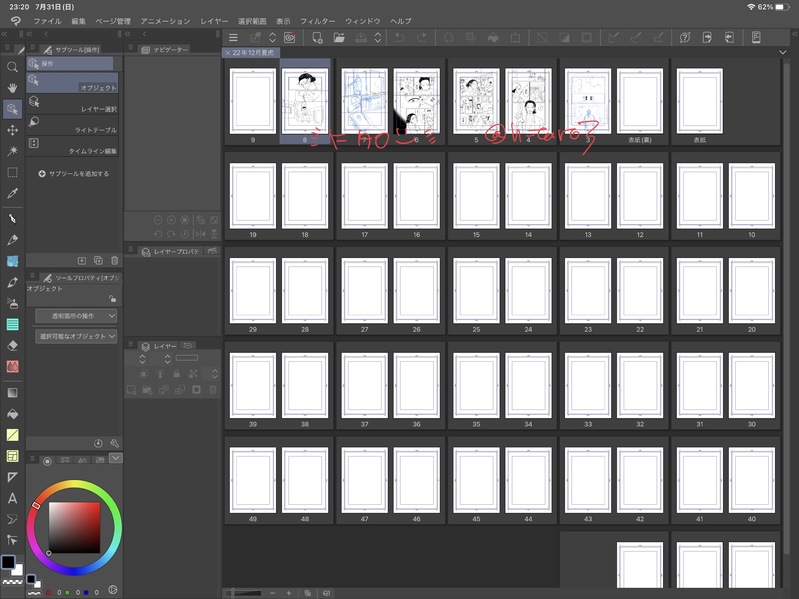Select the ライトテーブル subtool
This screenshot has height=599, width=799.
click(x=72, y=125)
